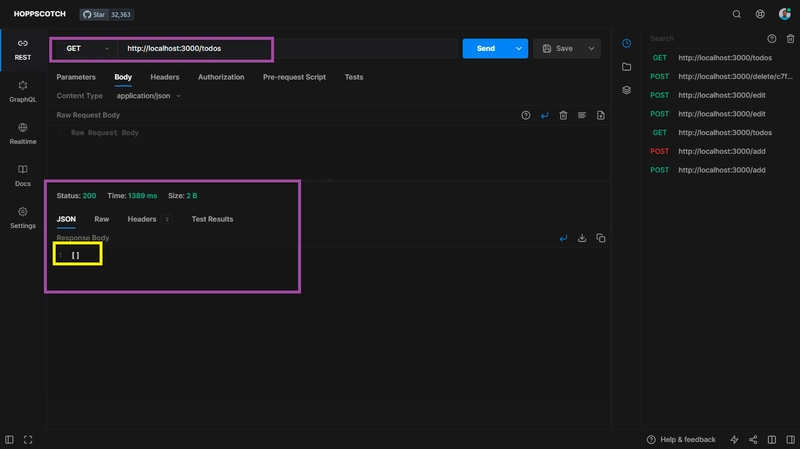
Task: Select first GET localhost:3000/todos history entry
Action: (x=719, y=58)
